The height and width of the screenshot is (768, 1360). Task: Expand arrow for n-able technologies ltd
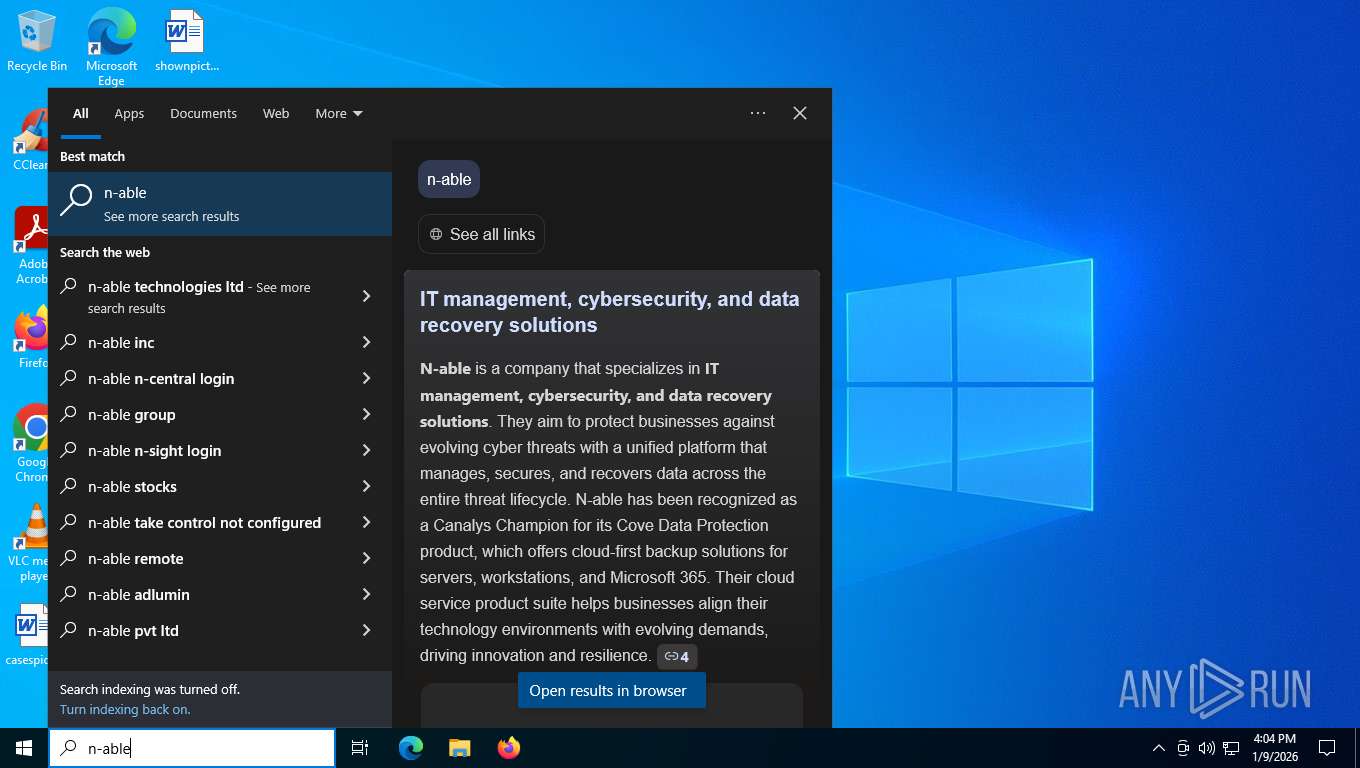click(x=366, y=296)
